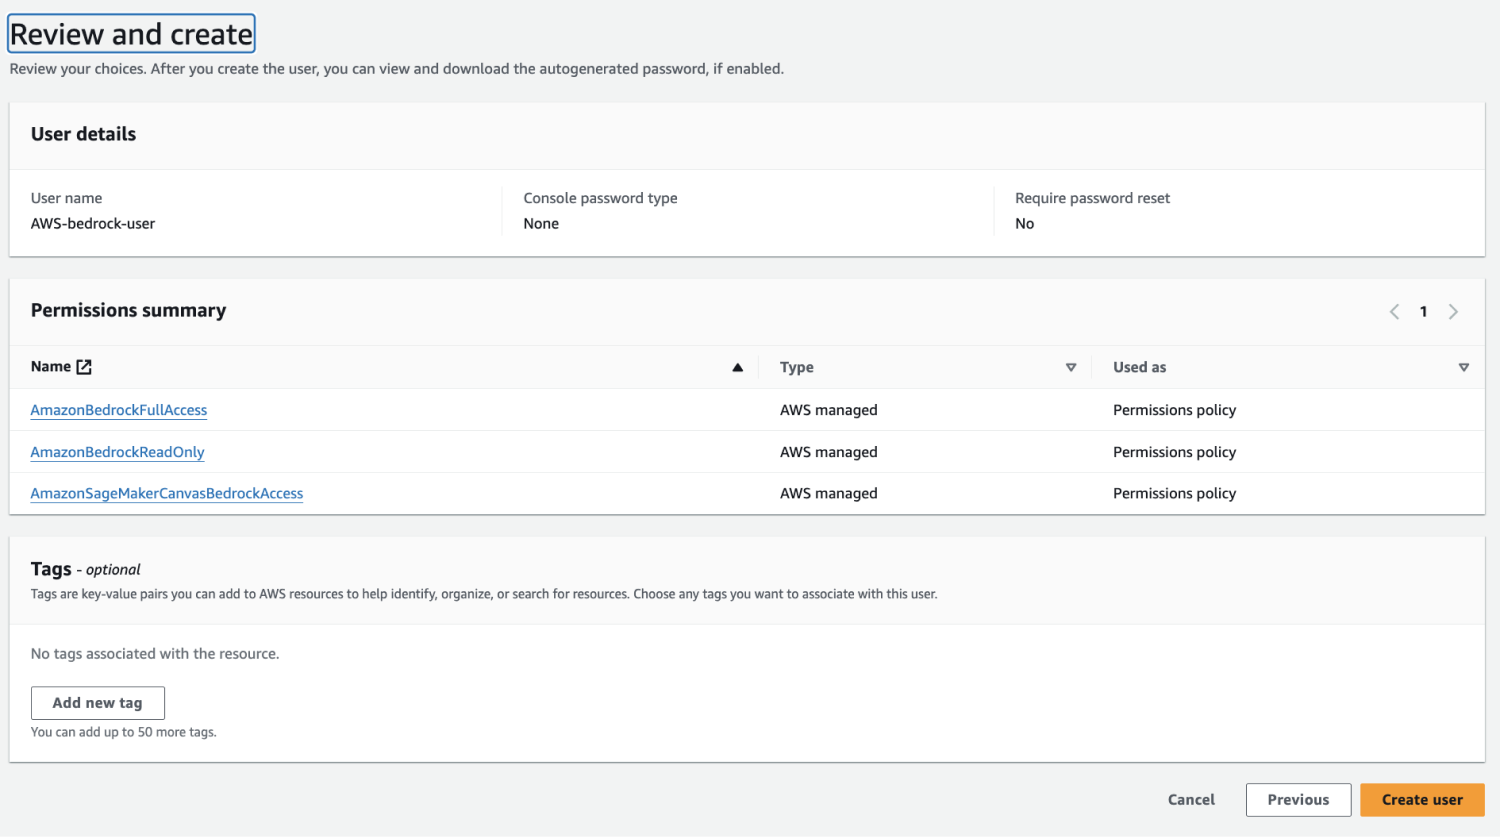Screen dimensions: 1500x837
Task: Click the ascending sort arrow on Name column
Action: (x=738, y=367)
